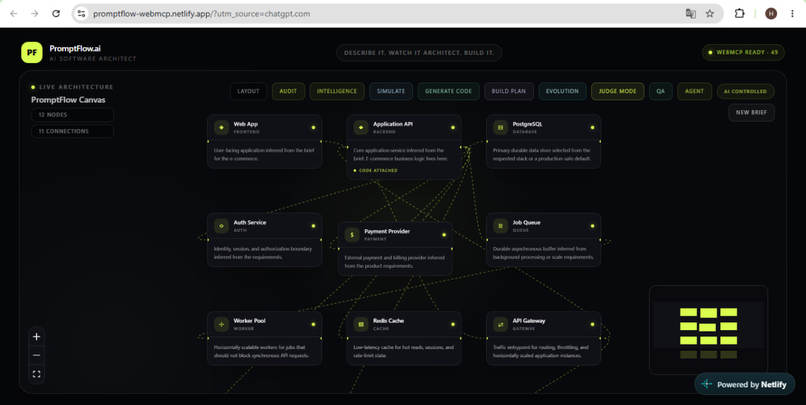Click the PF PromptFlow logo icon
The image size is (806, 405).
point(32,52)
